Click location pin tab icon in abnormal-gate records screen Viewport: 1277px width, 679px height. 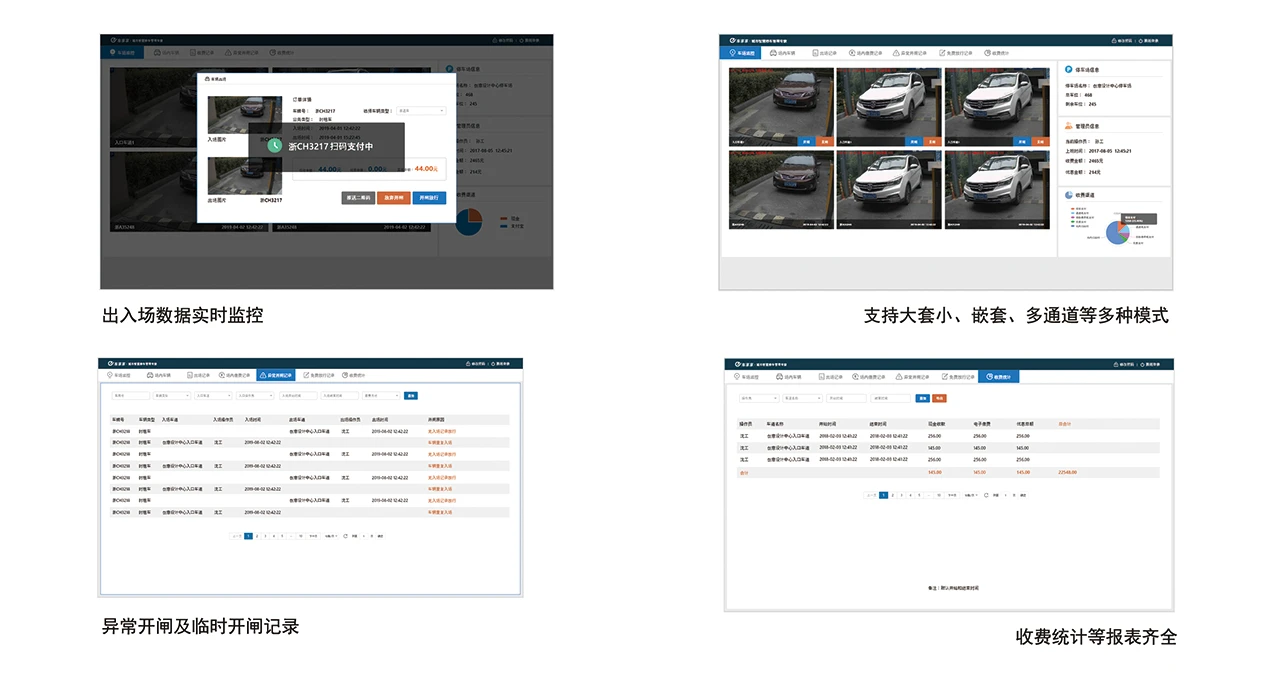point(109,375)
